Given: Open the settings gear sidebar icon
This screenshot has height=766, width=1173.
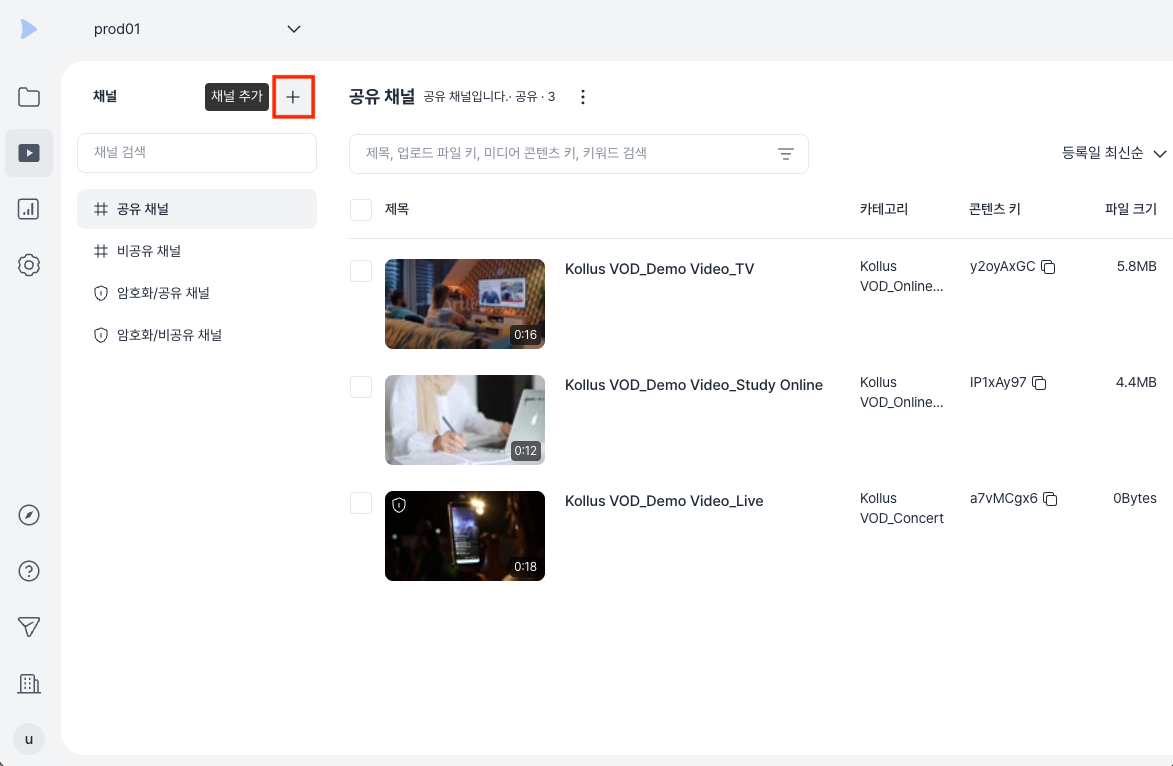Looking at the screenshot, I should click(28, 265).
